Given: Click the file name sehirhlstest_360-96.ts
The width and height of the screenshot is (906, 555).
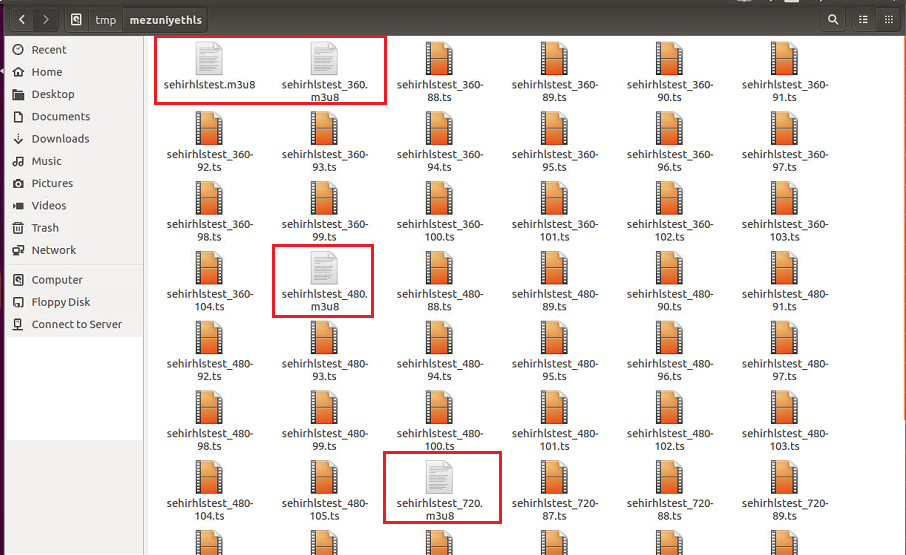Looking at the screenshot, I should tap(669, 161).
